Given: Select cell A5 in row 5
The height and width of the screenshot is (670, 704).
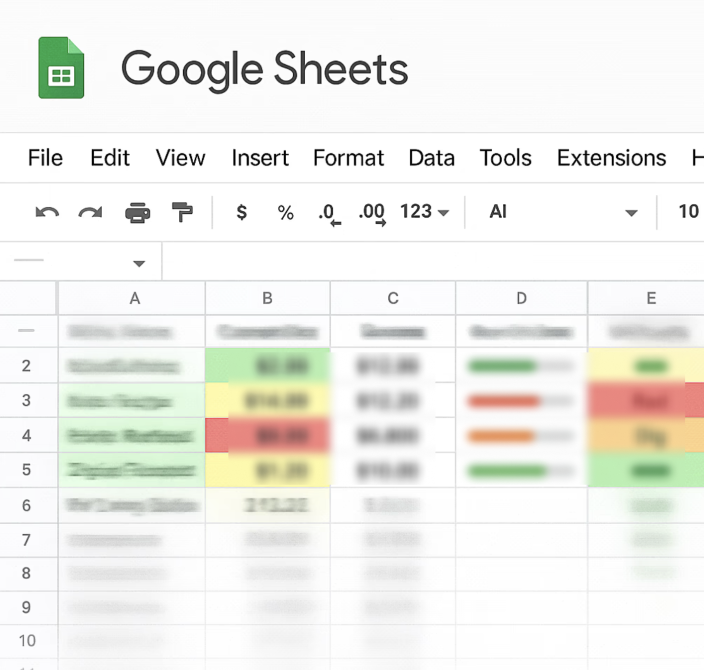Looking at the screenshot, I should pos(132,470).
